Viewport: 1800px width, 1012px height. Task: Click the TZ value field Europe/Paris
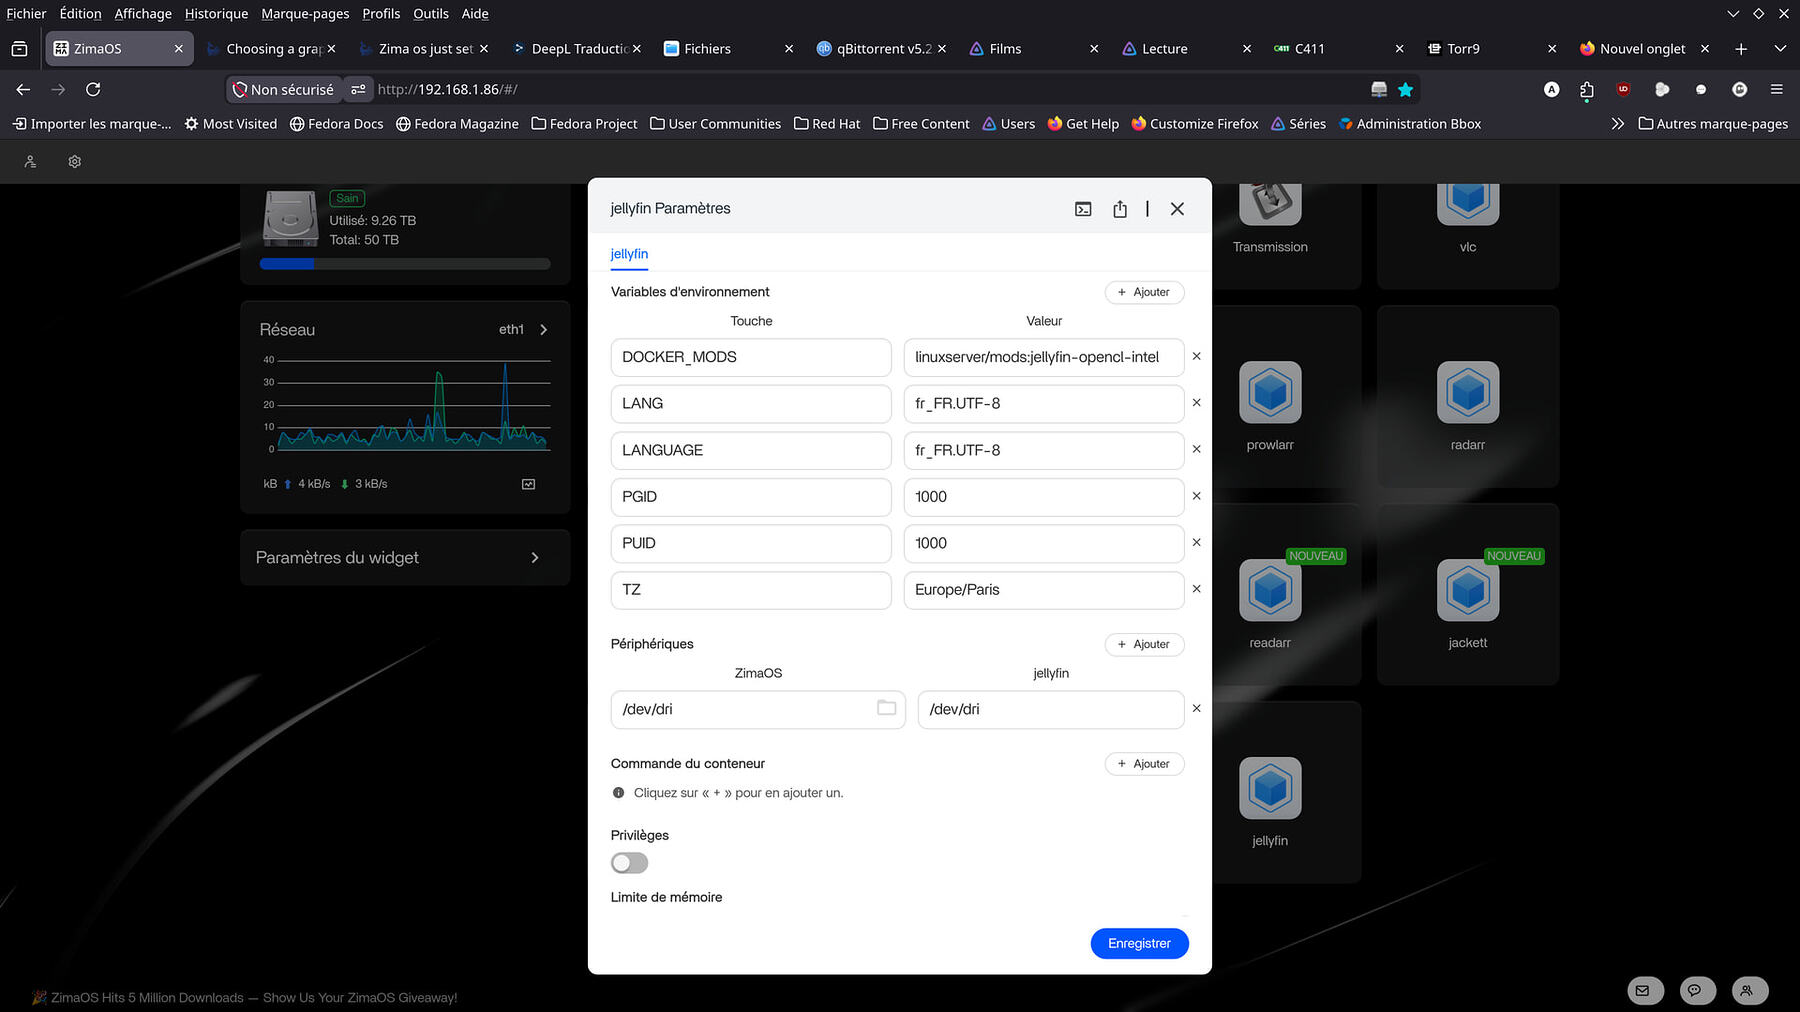point(1044,590)
